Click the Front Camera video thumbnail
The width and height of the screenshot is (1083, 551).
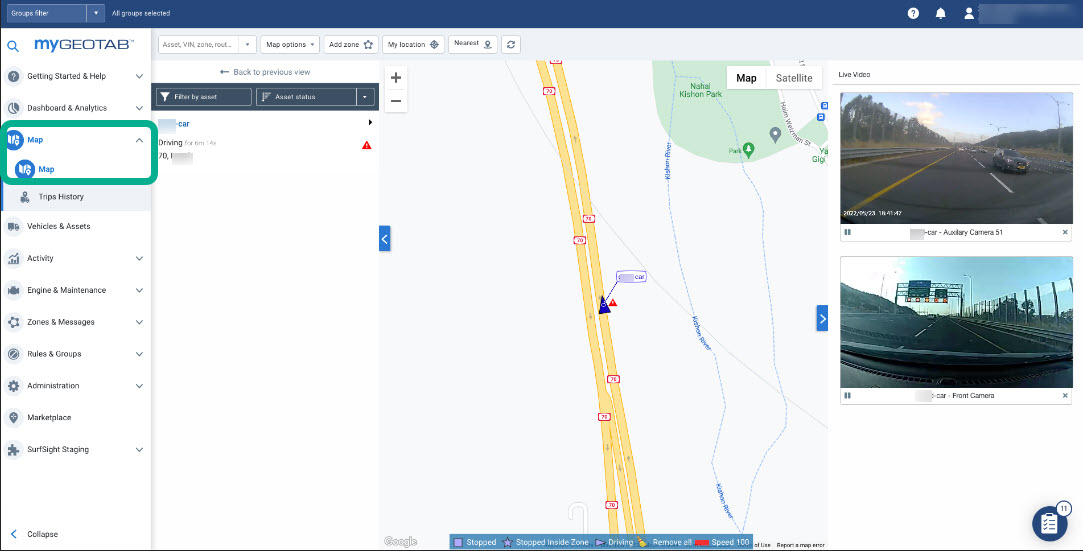956,322
